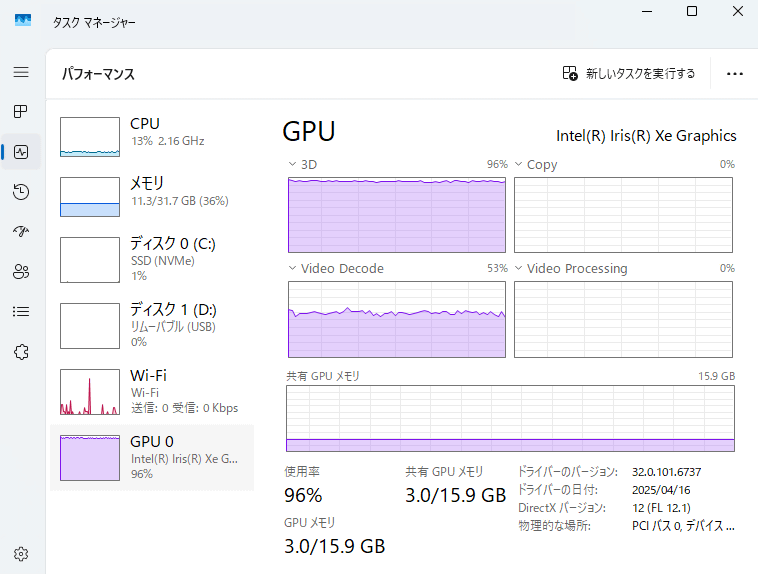The height and width of the screenshot is (574, 758).
Task: Select the Performance page icon
Action: coord(21,152)
